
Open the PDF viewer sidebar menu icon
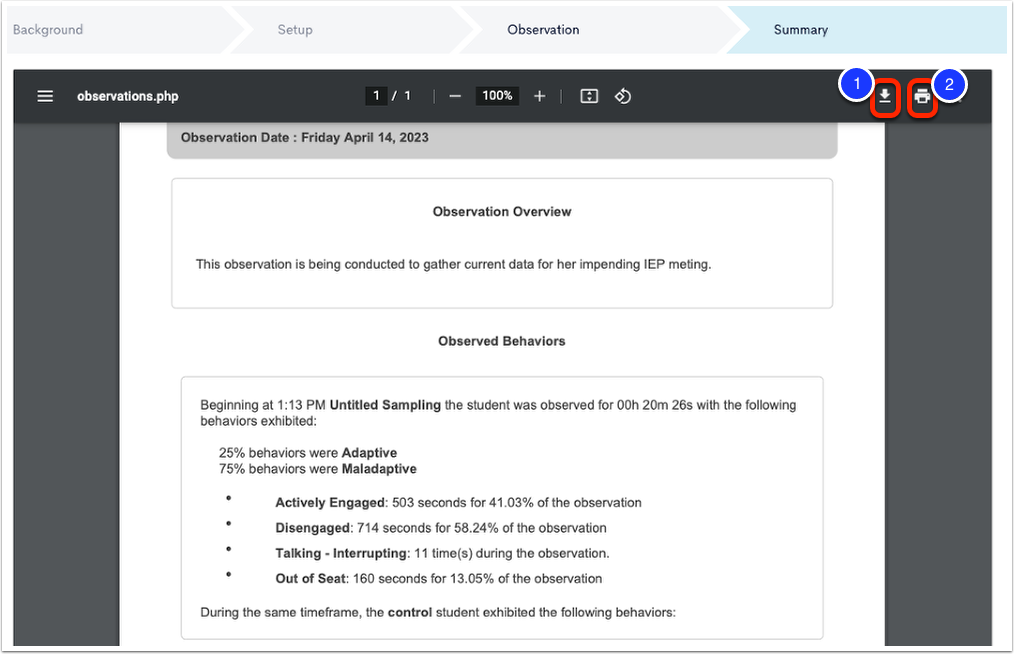pyautogui.click(x=45, y=96)
